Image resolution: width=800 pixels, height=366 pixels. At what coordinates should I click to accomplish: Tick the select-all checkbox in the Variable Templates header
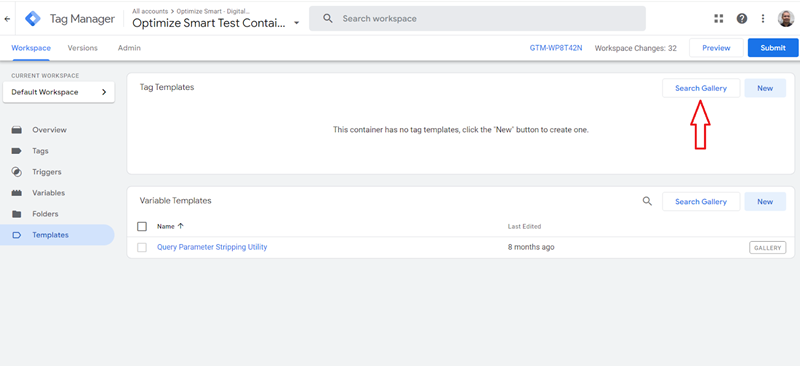(x=142, y=226)
